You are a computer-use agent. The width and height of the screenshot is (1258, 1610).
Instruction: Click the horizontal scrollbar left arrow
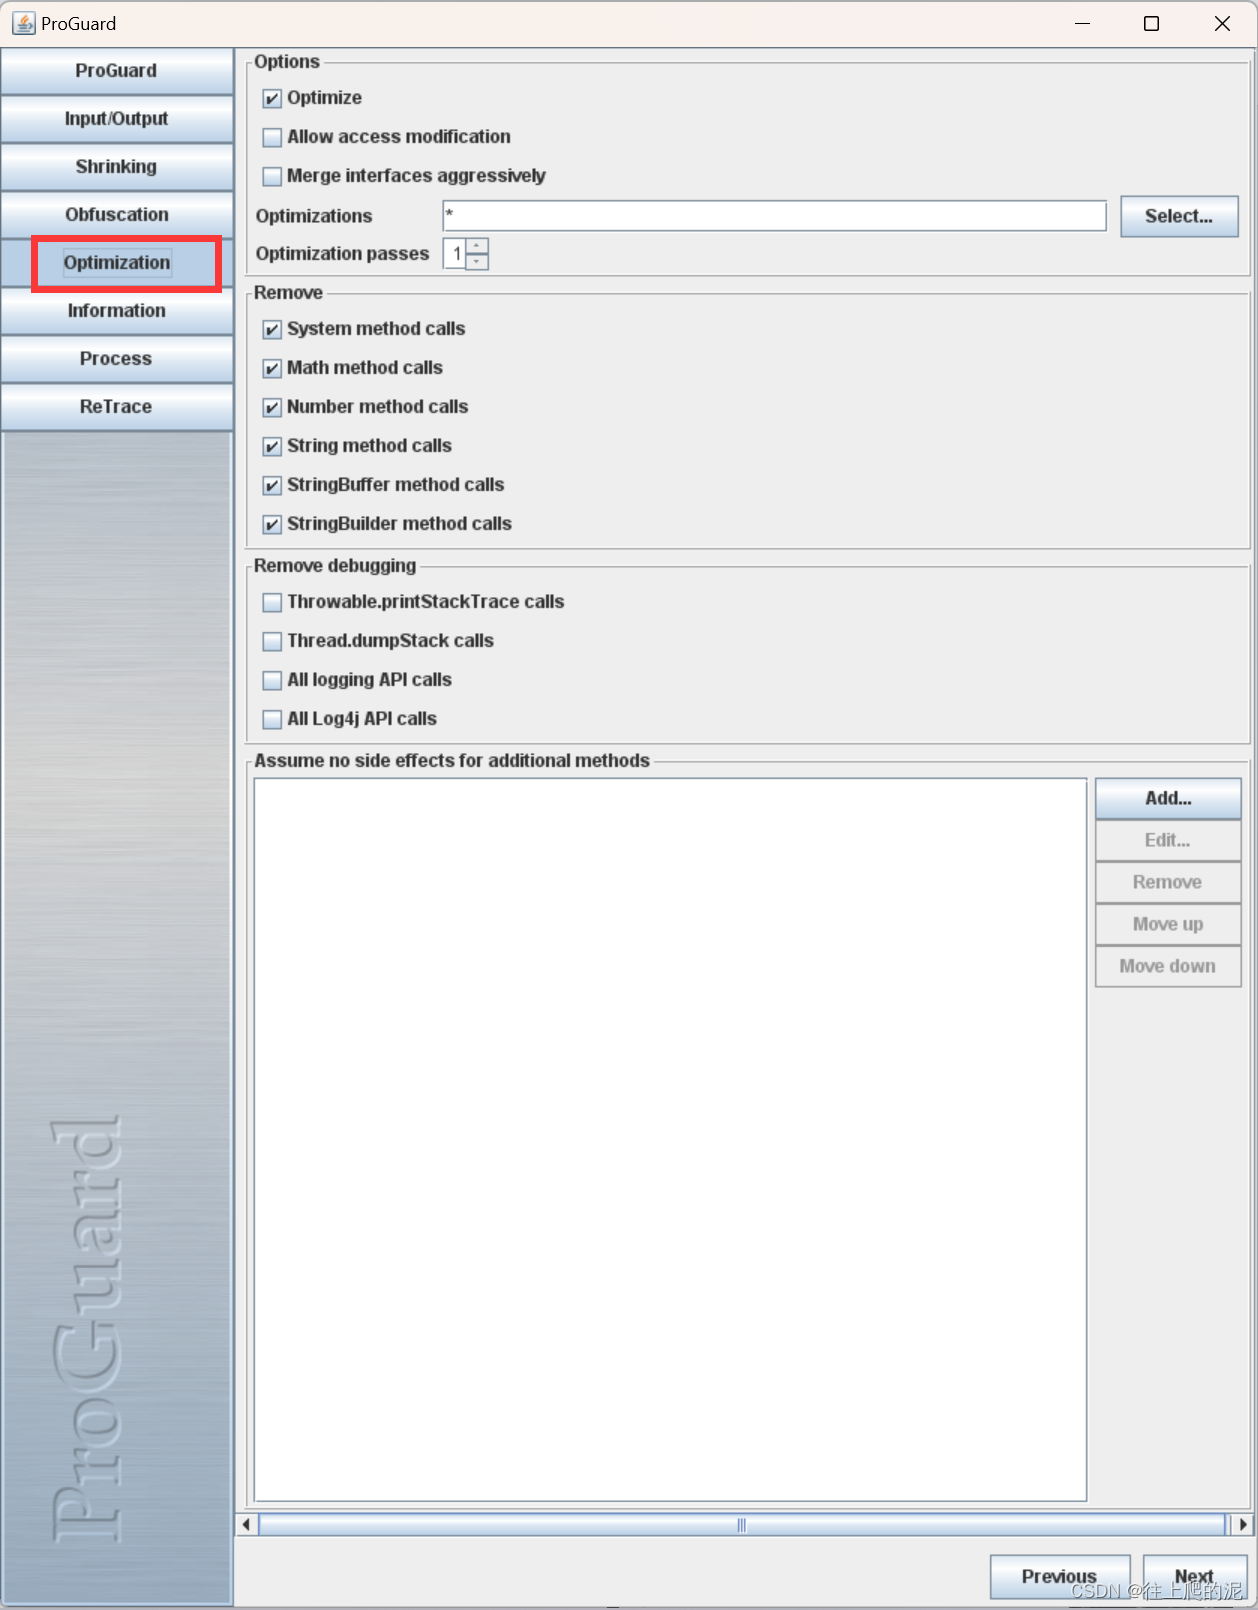click(246, 1525)
